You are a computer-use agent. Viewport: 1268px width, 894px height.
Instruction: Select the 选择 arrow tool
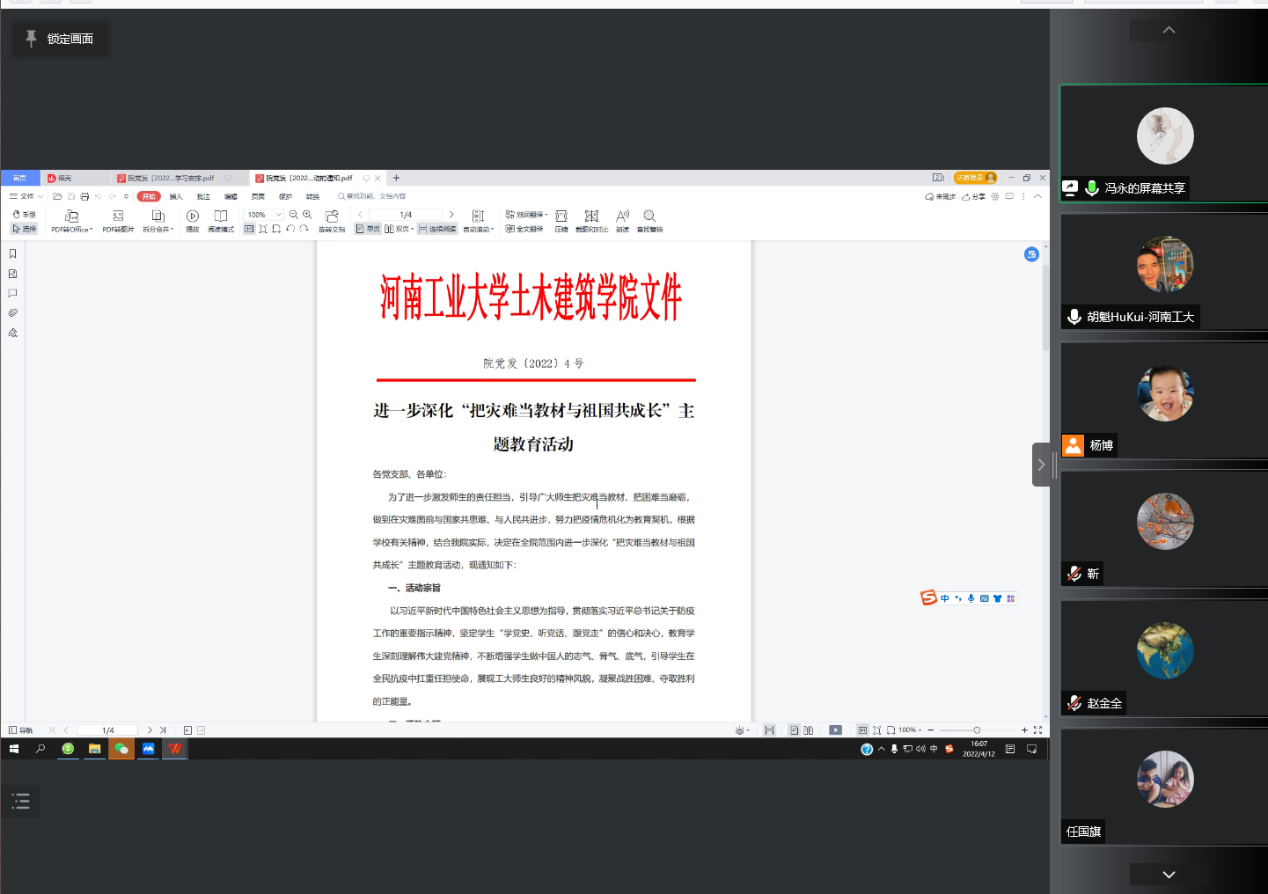pos(22,228)
